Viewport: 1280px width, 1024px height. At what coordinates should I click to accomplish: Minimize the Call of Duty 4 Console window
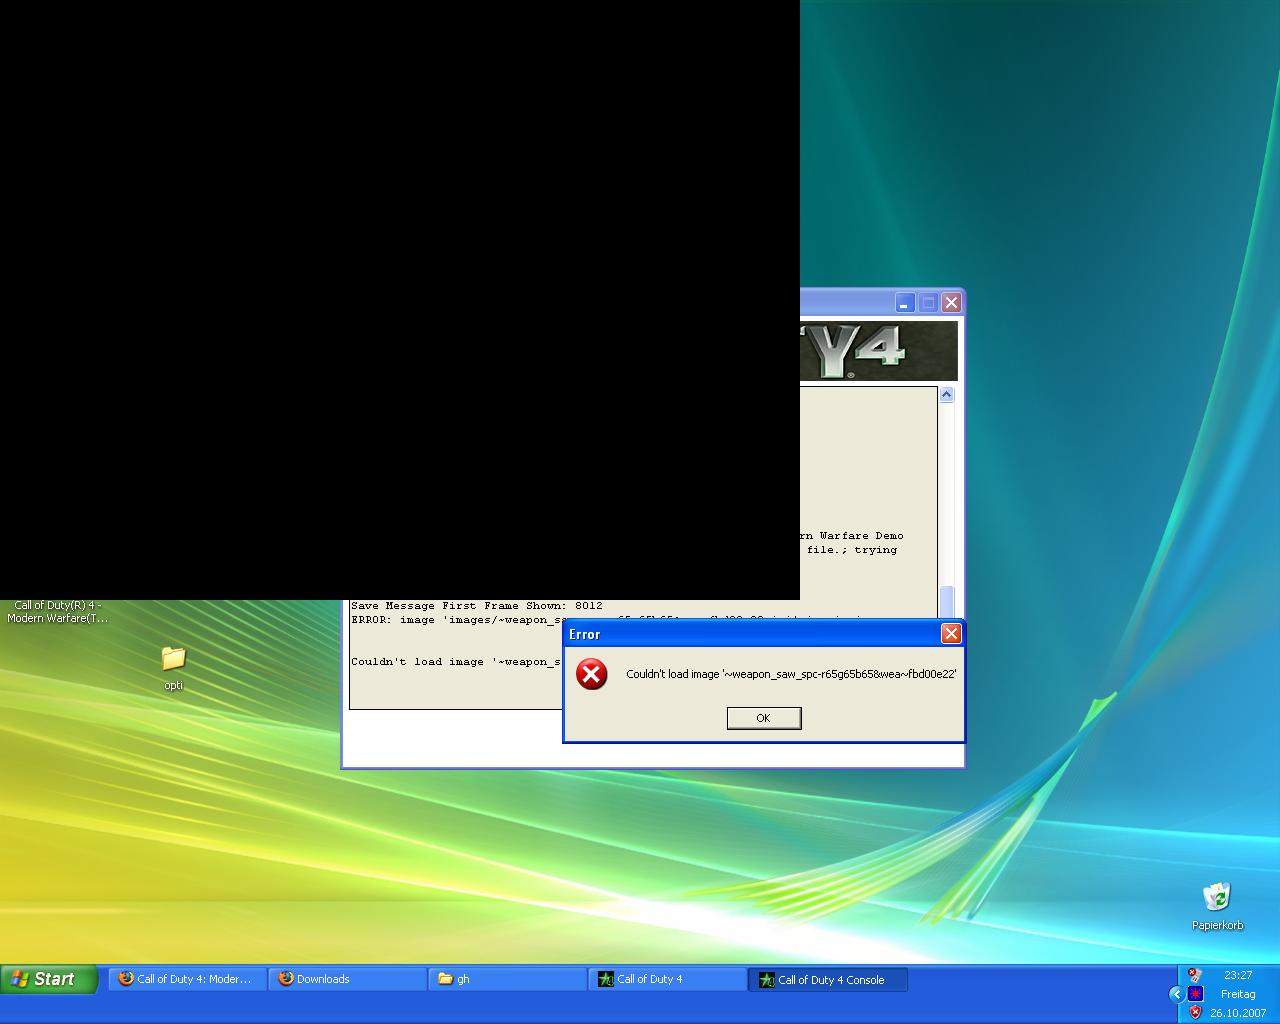pos(904,302)
